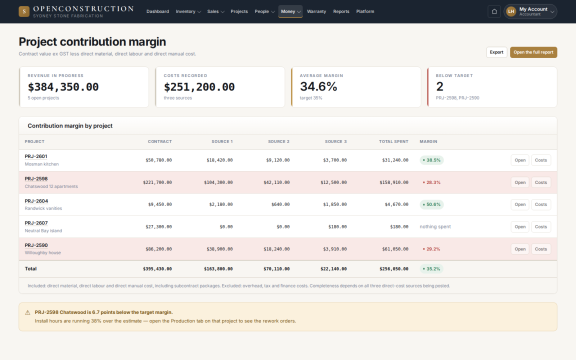Click the Margin column header
This screenshot has height=360, width=576.
[428, 141]
